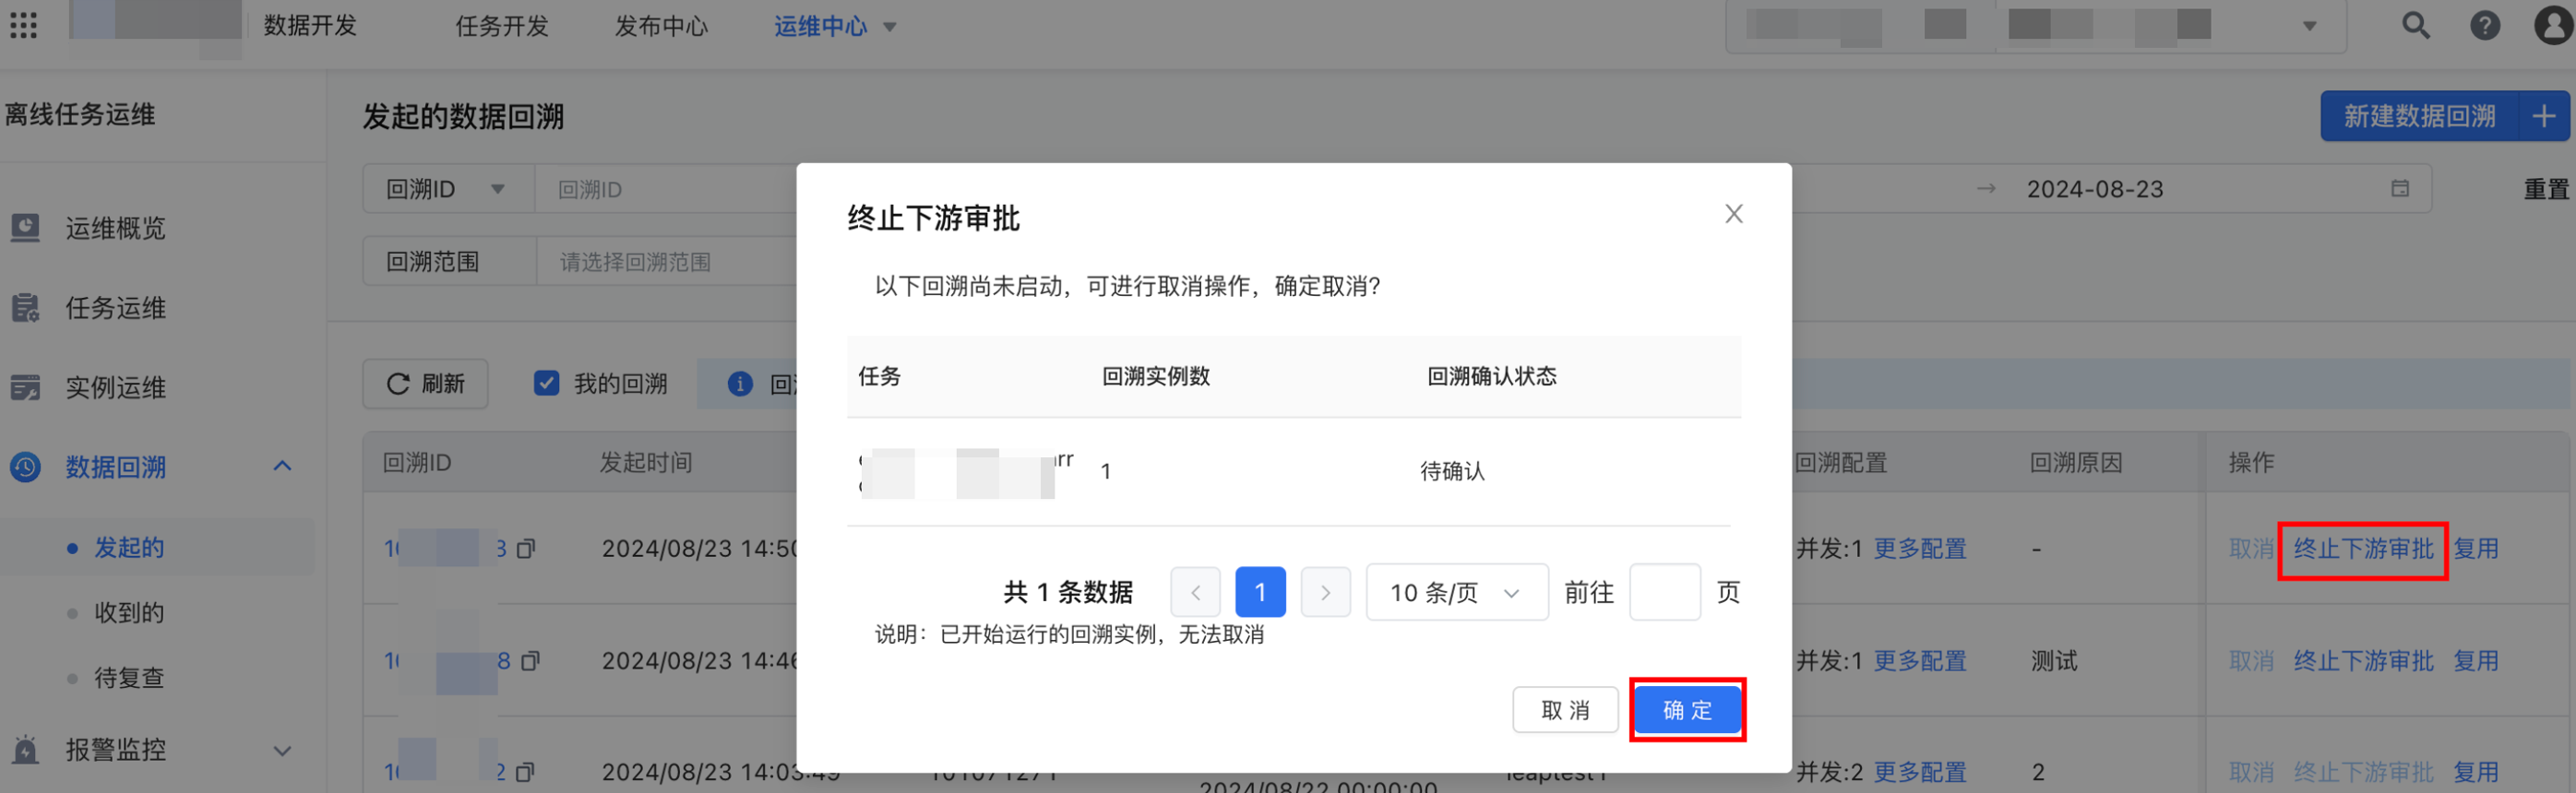Click the 共 1 条数据 total text
This screenshot has width=2576, height=793.
(1068, 592)
